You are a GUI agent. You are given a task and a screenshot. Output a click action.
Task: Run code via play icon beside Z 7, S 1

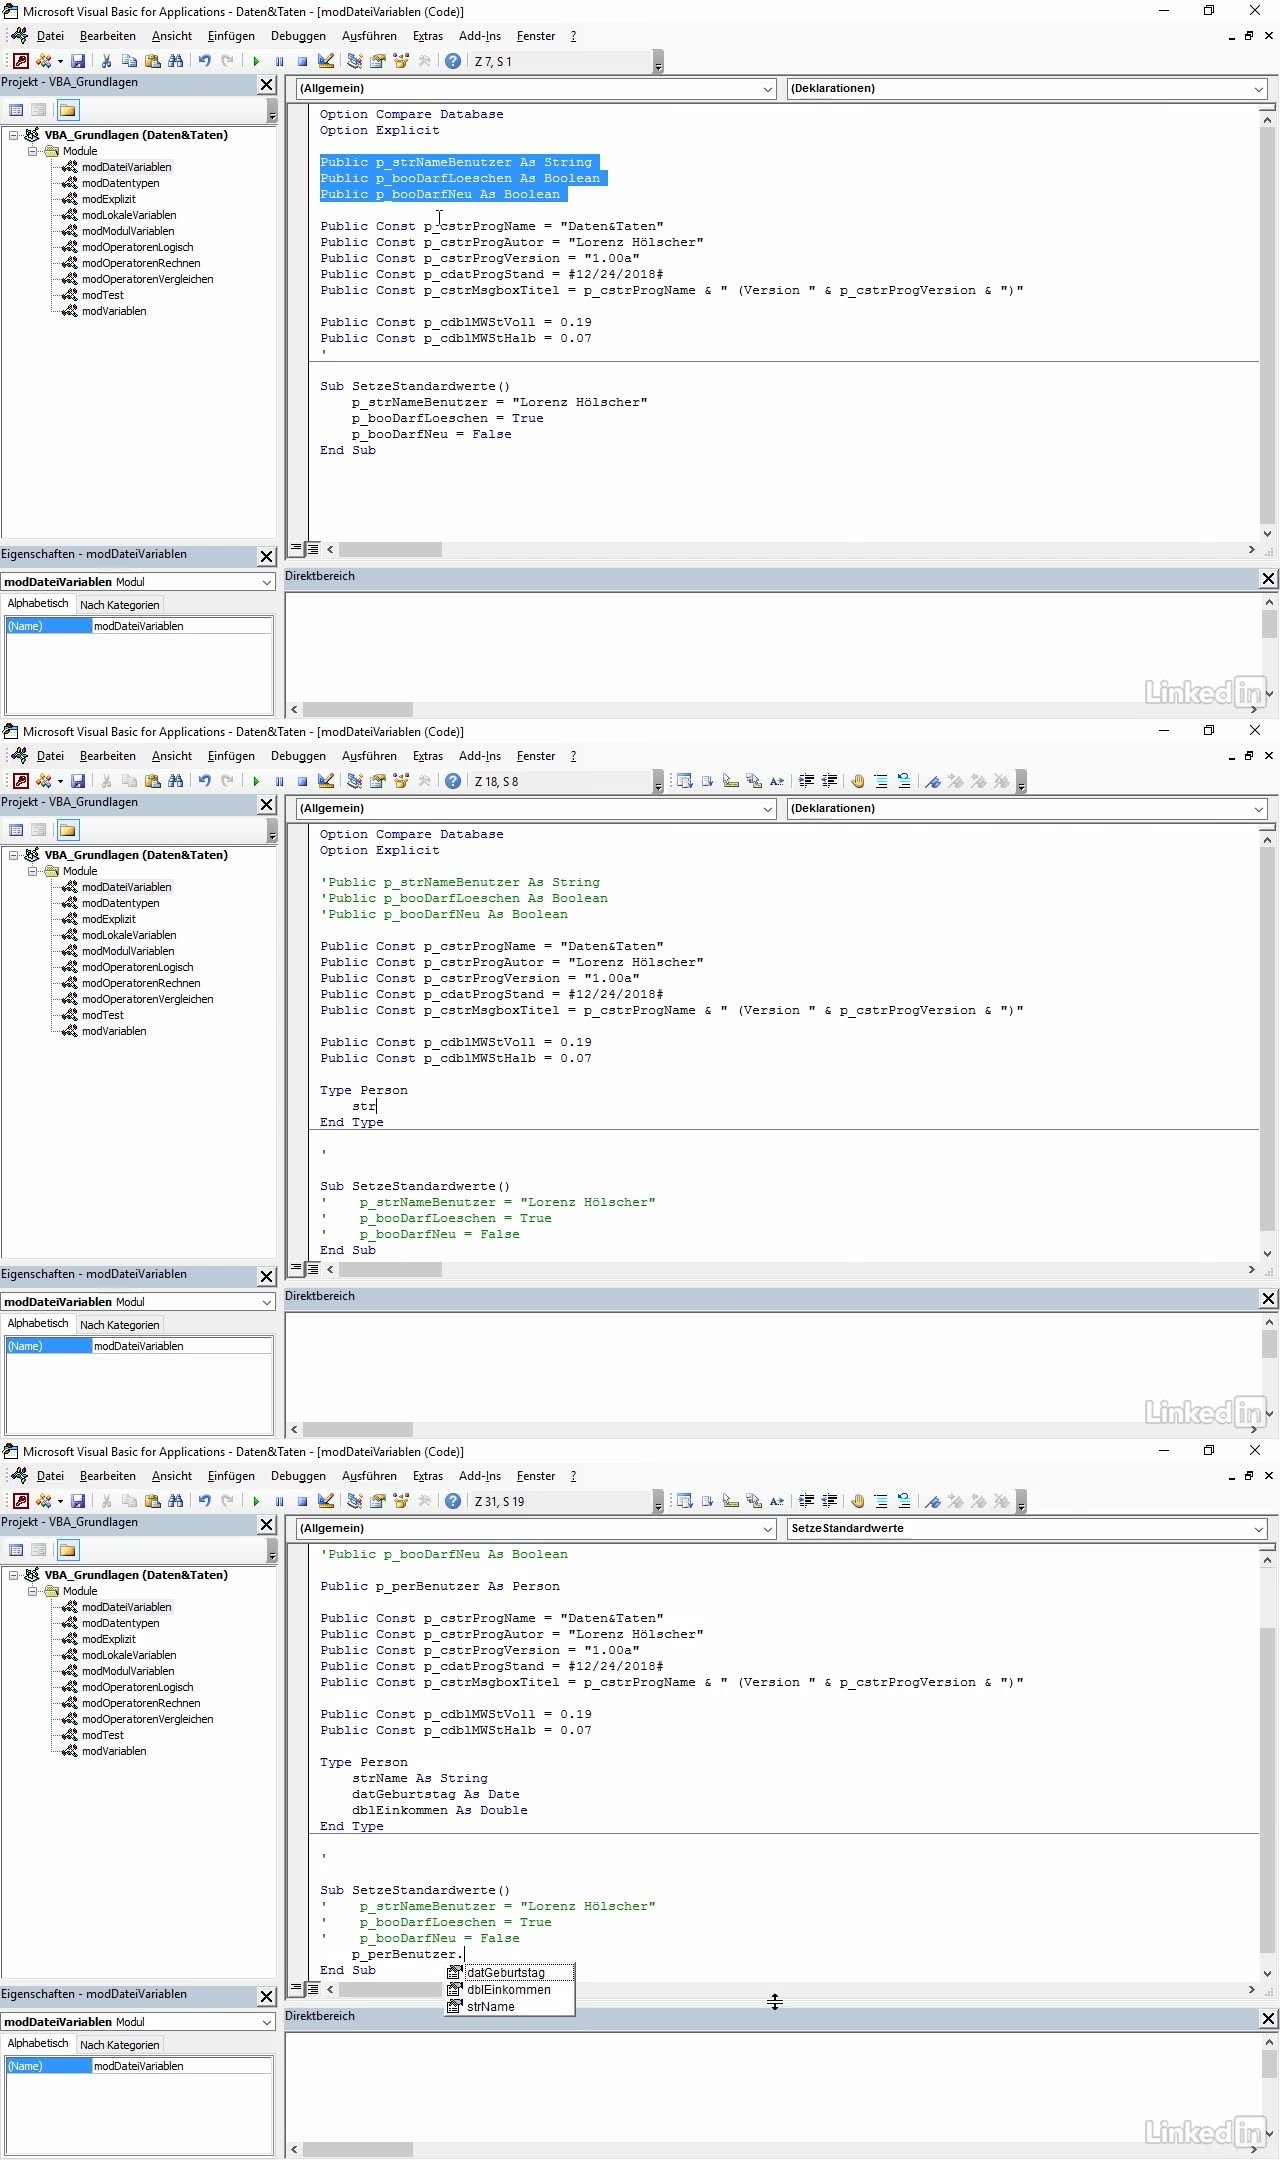coord(256,61)
